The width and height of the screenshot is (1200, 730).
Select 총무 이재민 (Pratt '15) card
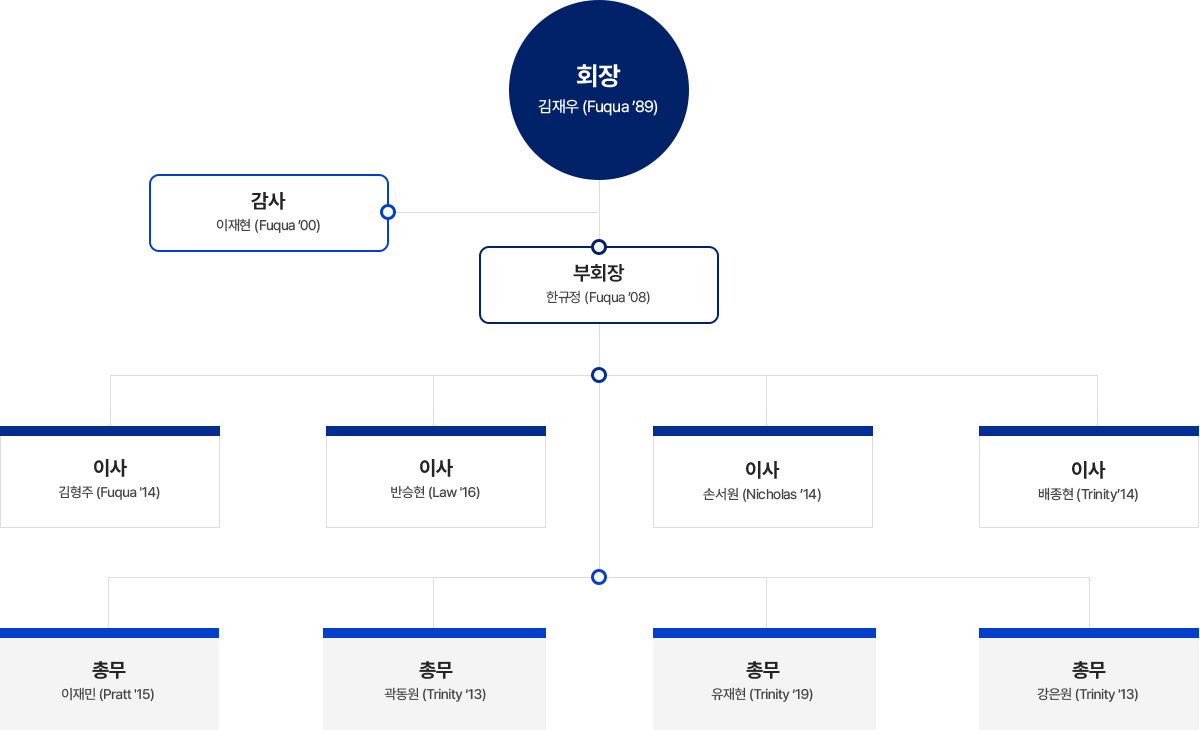109,682
